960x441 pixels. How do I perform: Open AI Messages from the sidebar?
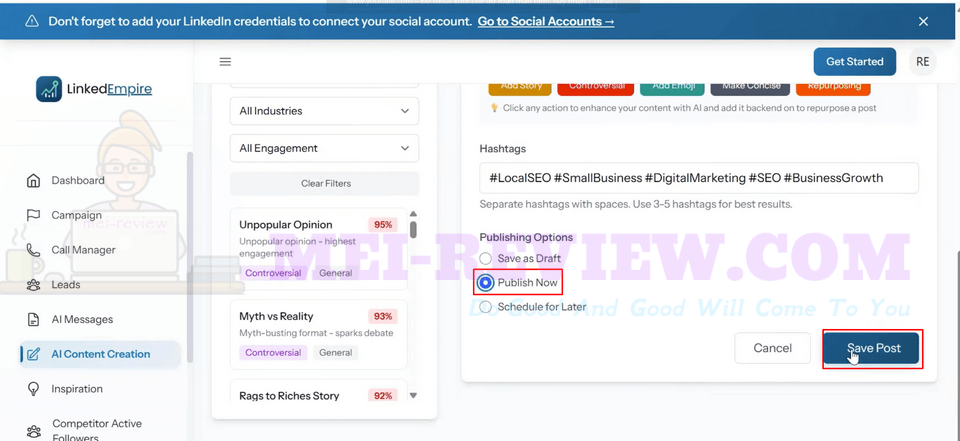pyautogui.click(x=82, y=320)
